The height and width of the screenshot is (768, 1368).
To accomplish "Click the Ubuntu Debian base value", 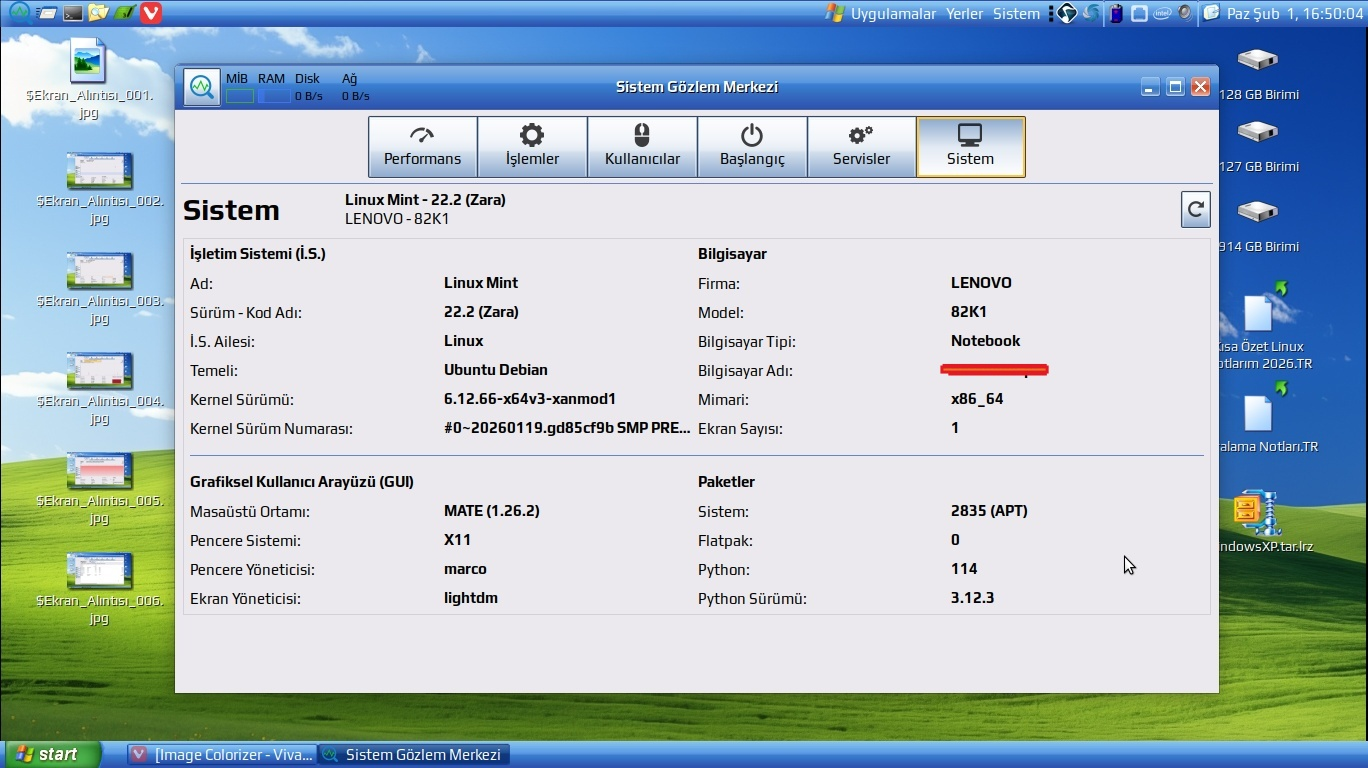I will 496,370.
